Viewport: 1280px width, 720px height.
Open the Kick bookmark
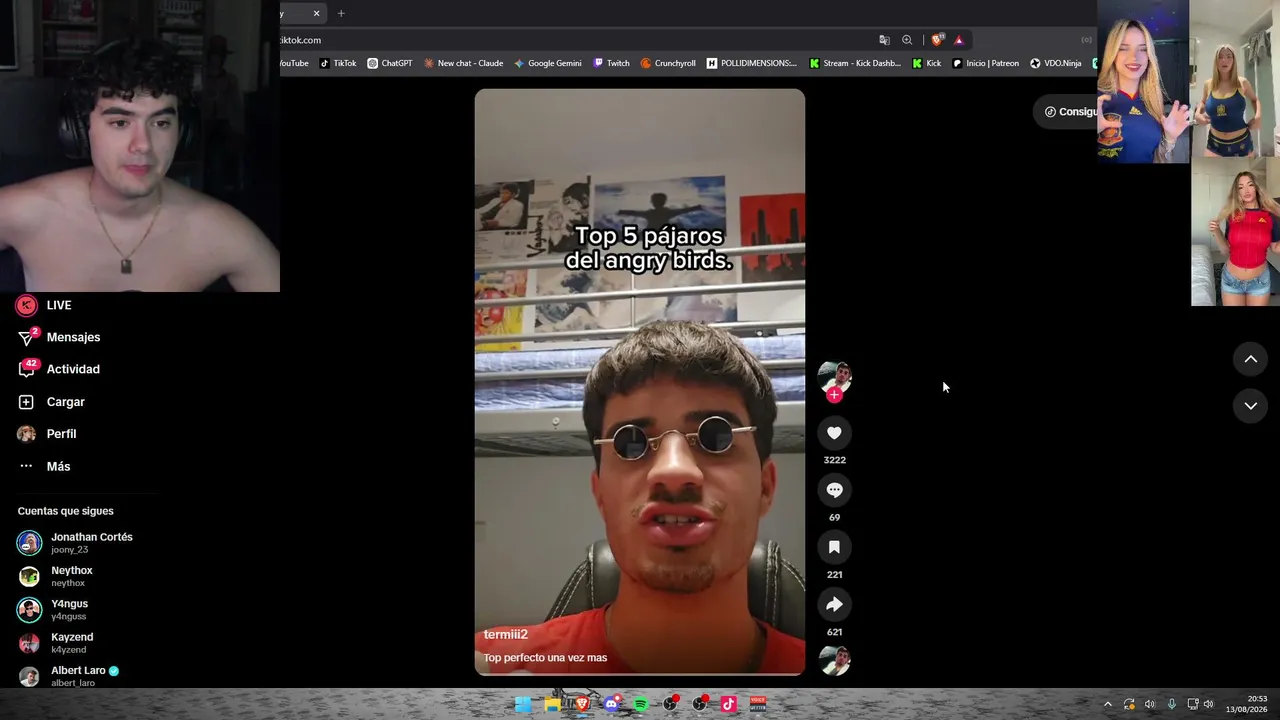point(927,63)
